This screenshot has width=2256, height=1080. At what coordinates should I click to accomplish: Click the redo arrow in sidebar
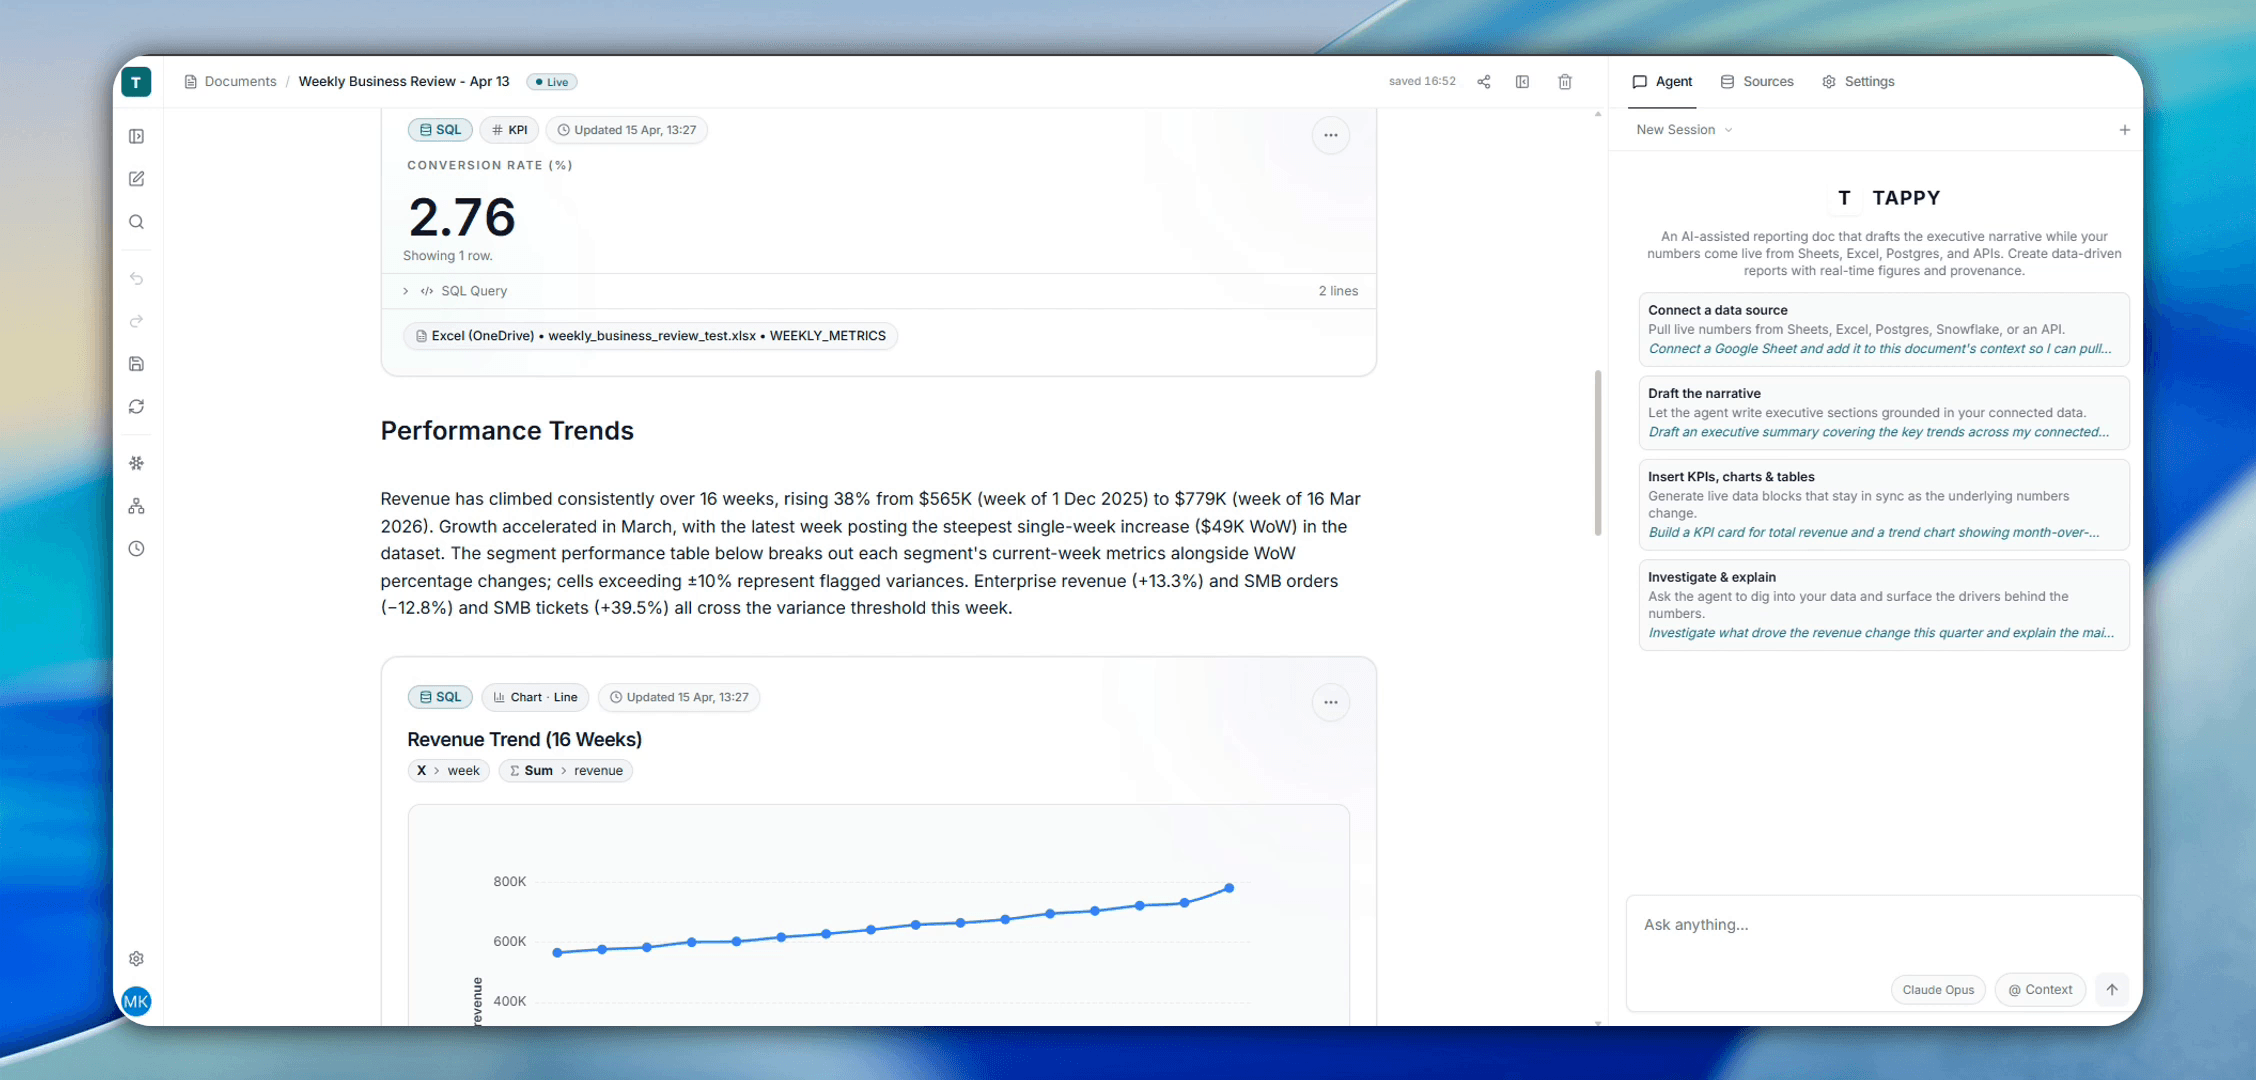pos(137,321)
